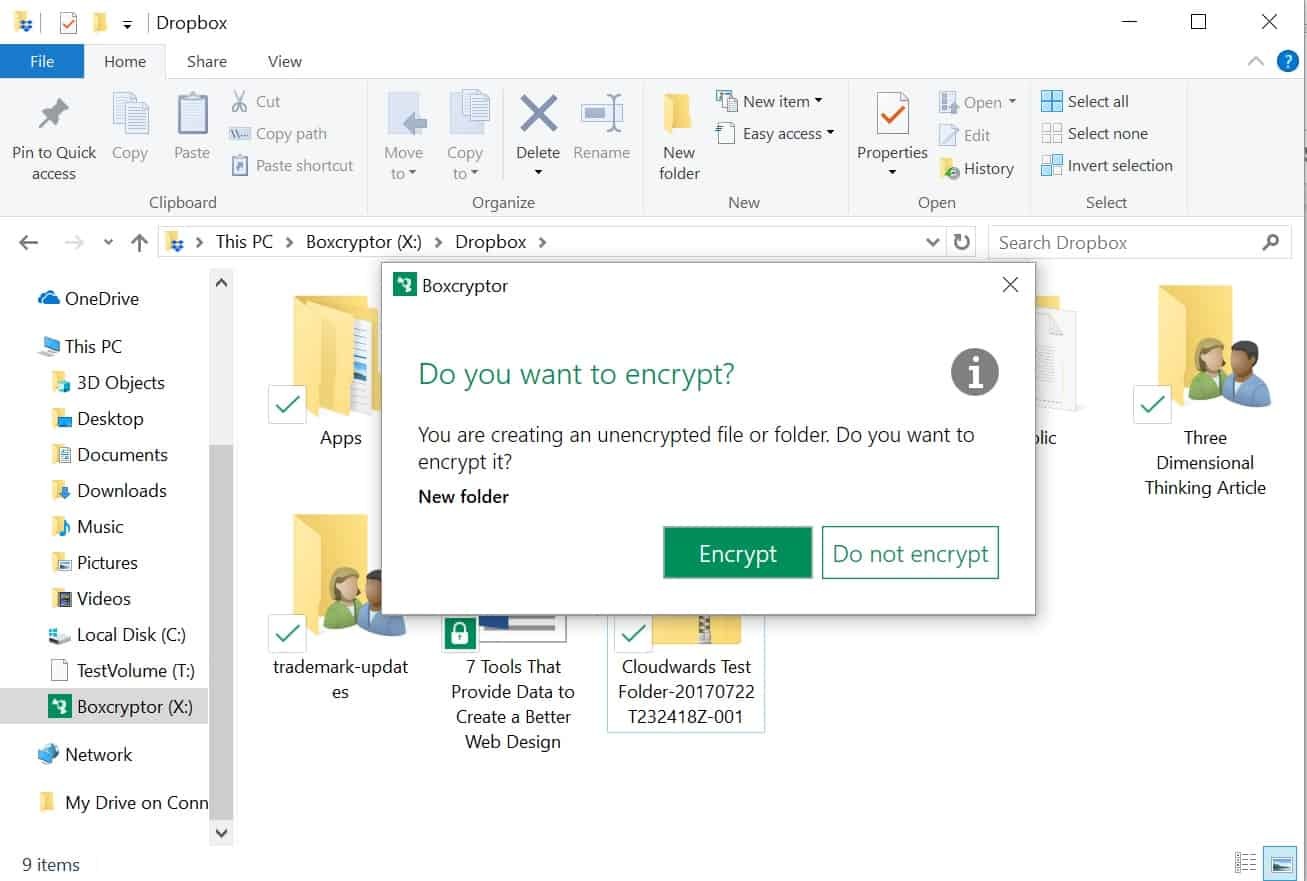The width and height of the screenshot is (1307, 881).
Task: Open Properties via the checkmark icon
Action: click(x=892, y=116)
